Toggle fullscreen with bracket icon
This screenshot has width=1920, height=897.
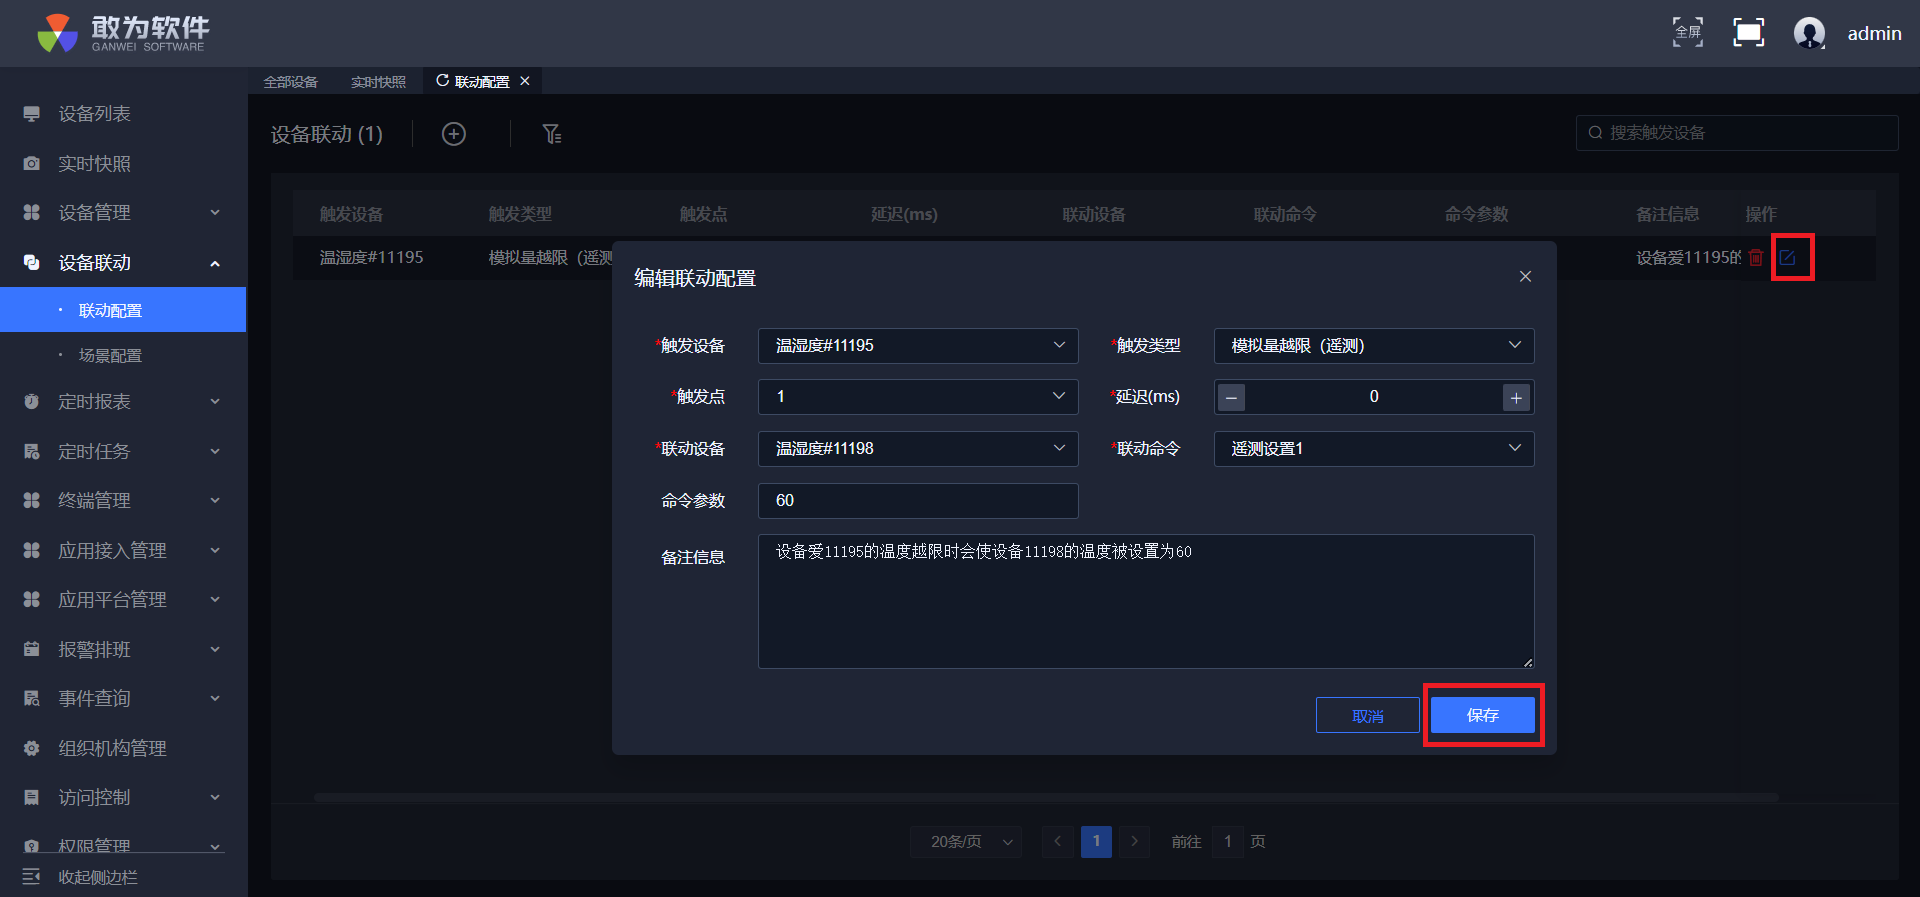(x=1748, y=33)
